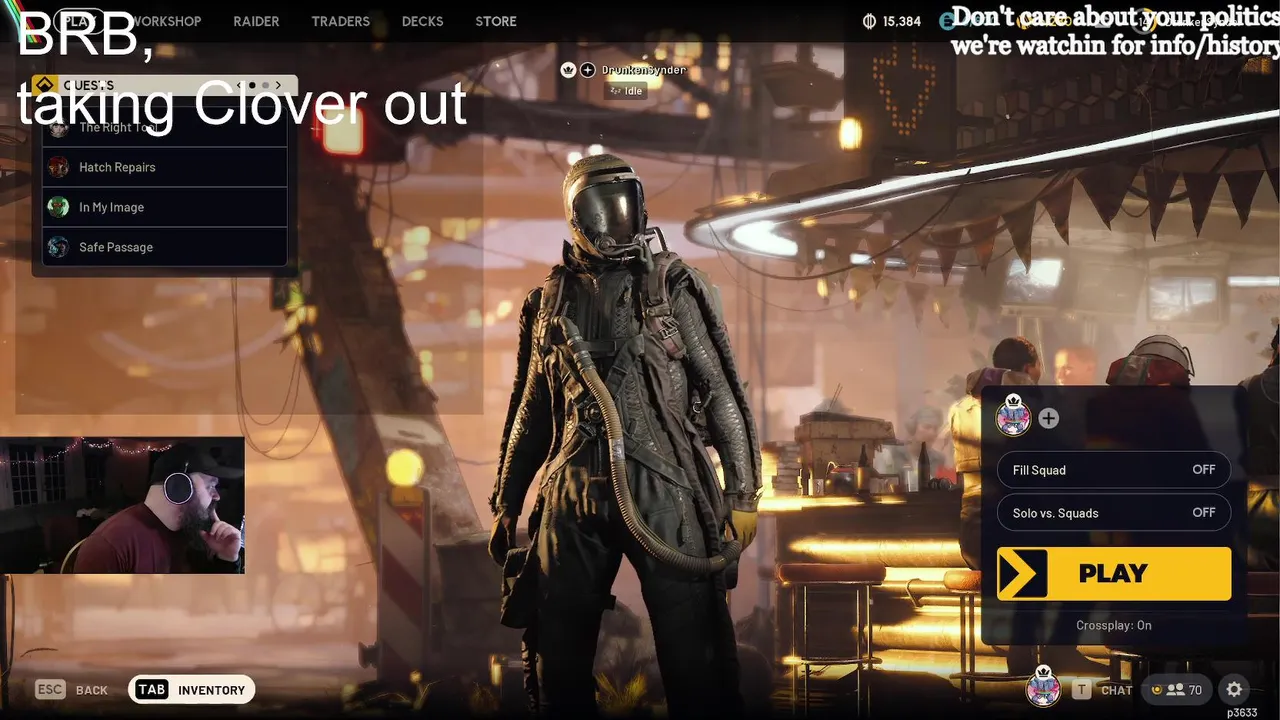1280x720 pixels.
Task: Click the crown leader icon near DrunkenSynder
Action: pyautogui.click(x=568, y=70)
